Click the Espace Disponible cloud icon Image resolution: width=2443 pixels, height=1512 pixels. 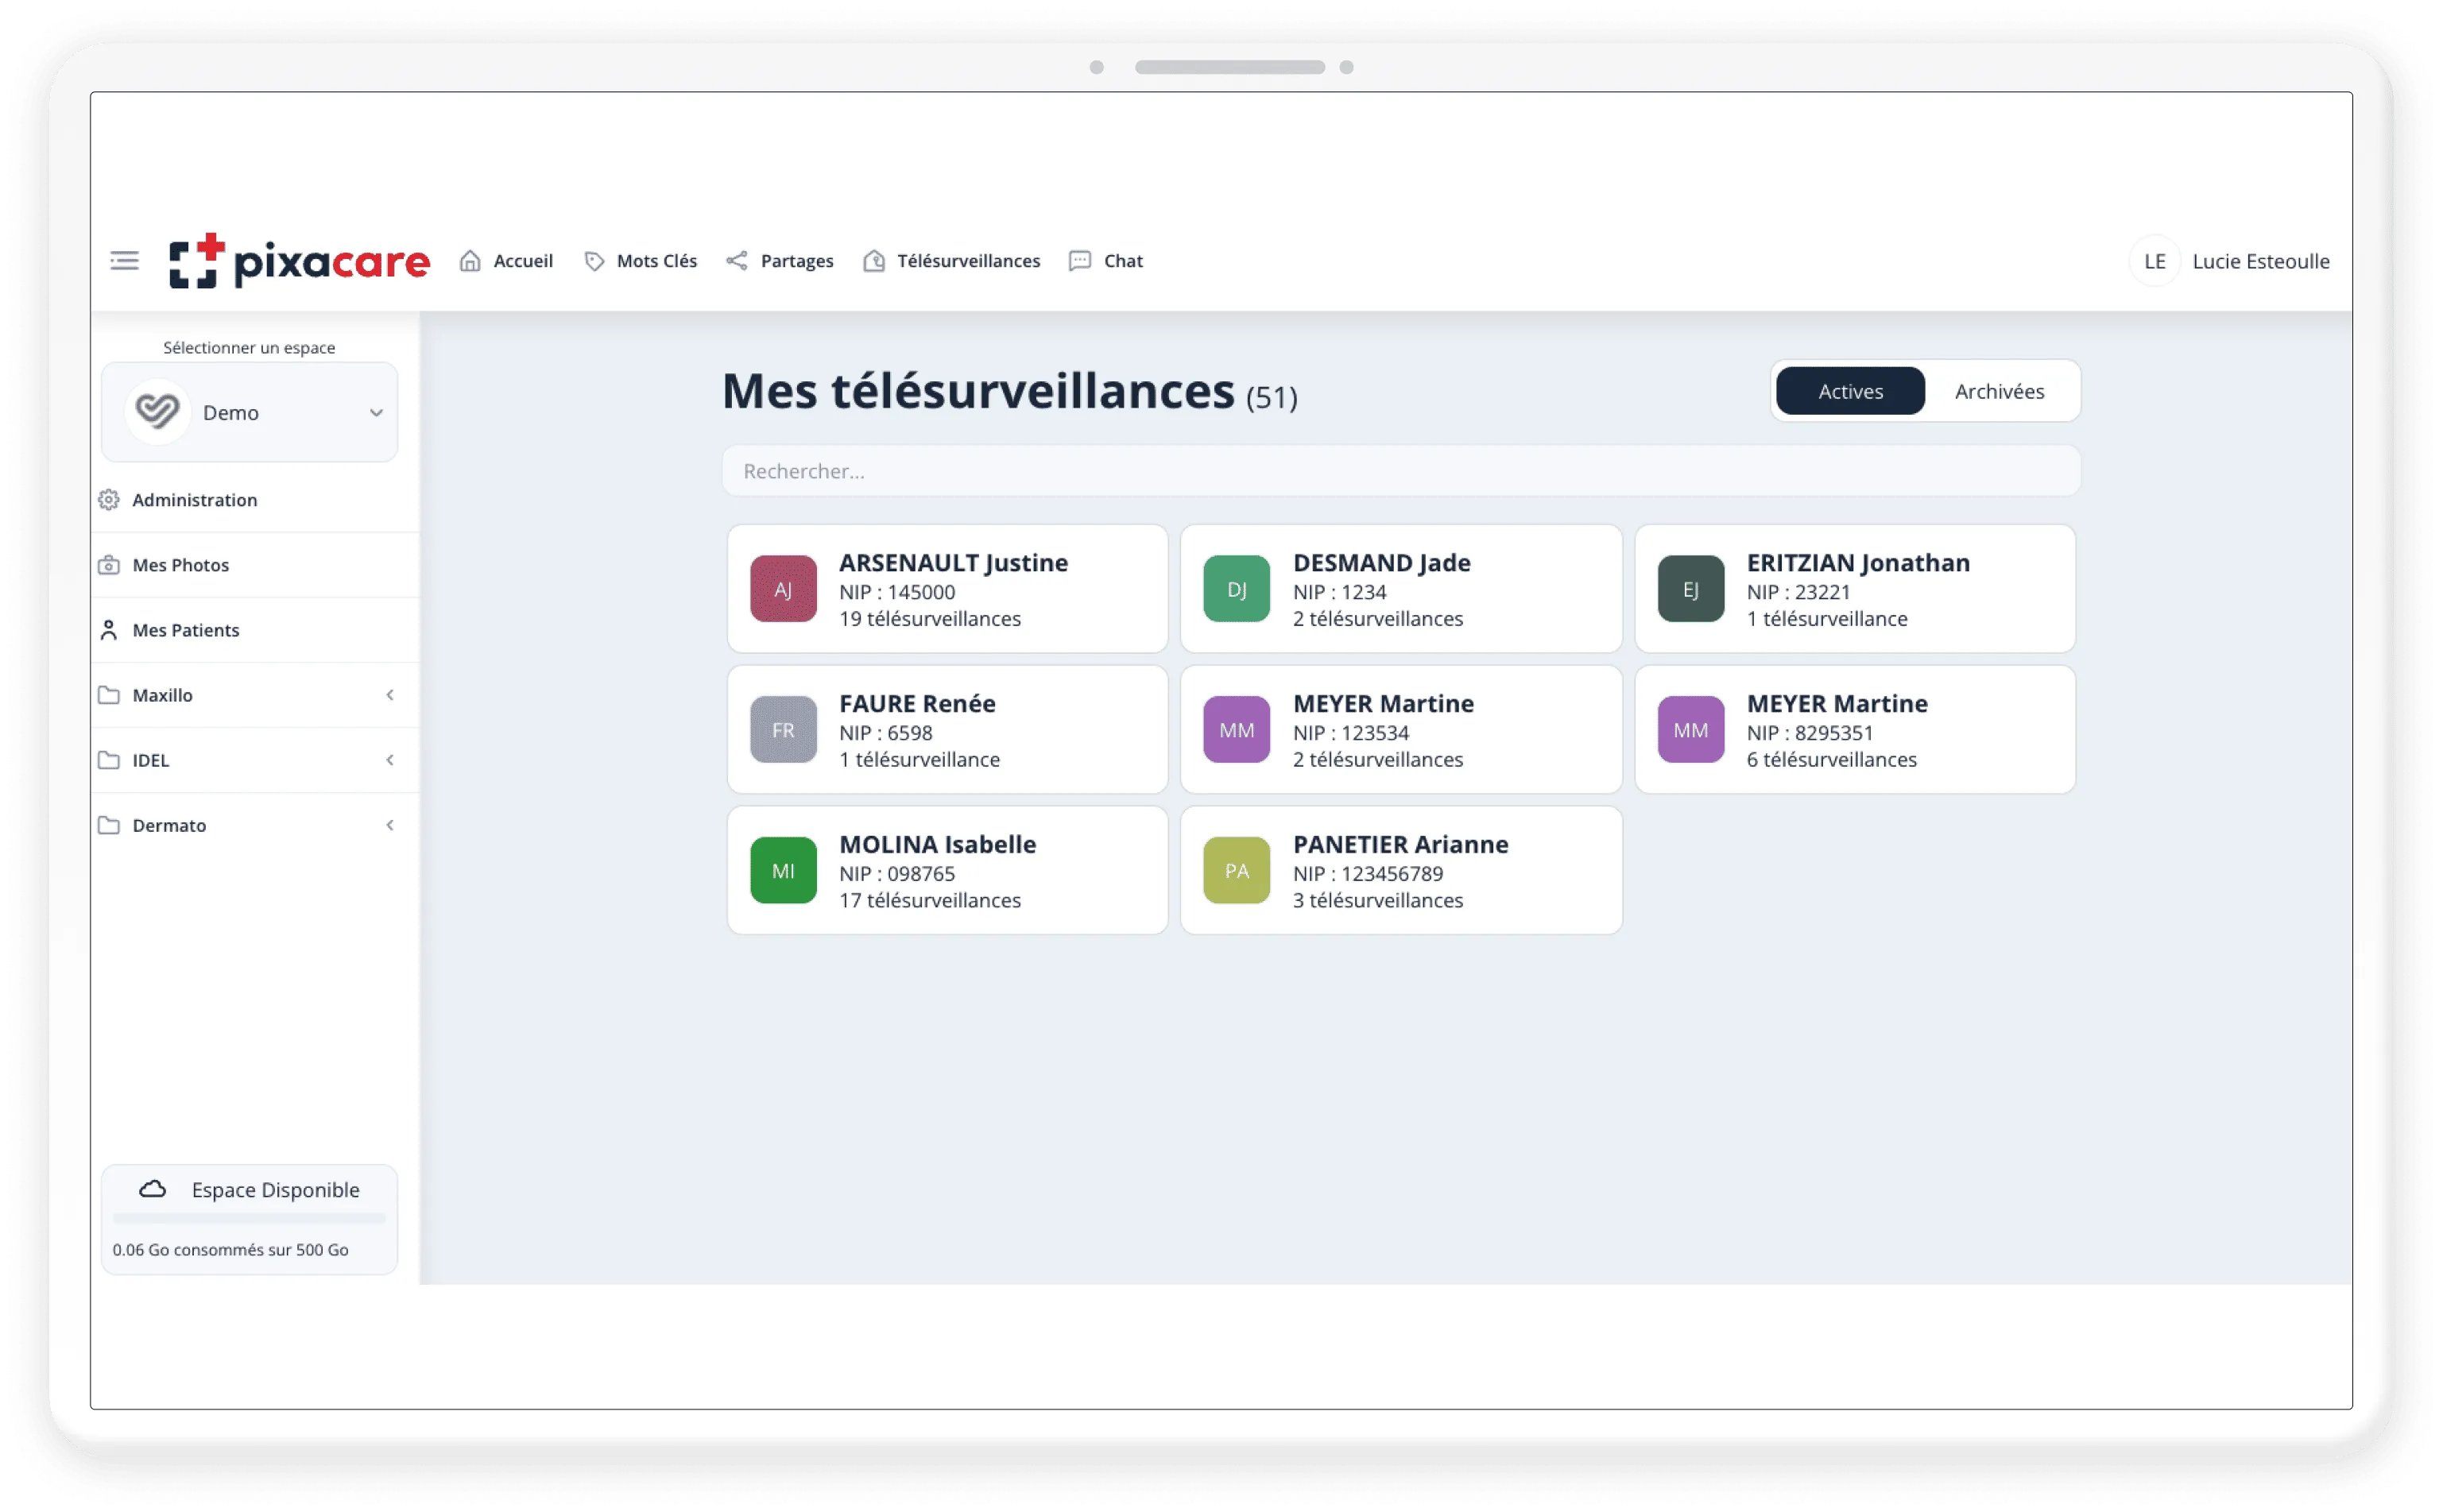pyautogui.click(x=152, y=1189)
